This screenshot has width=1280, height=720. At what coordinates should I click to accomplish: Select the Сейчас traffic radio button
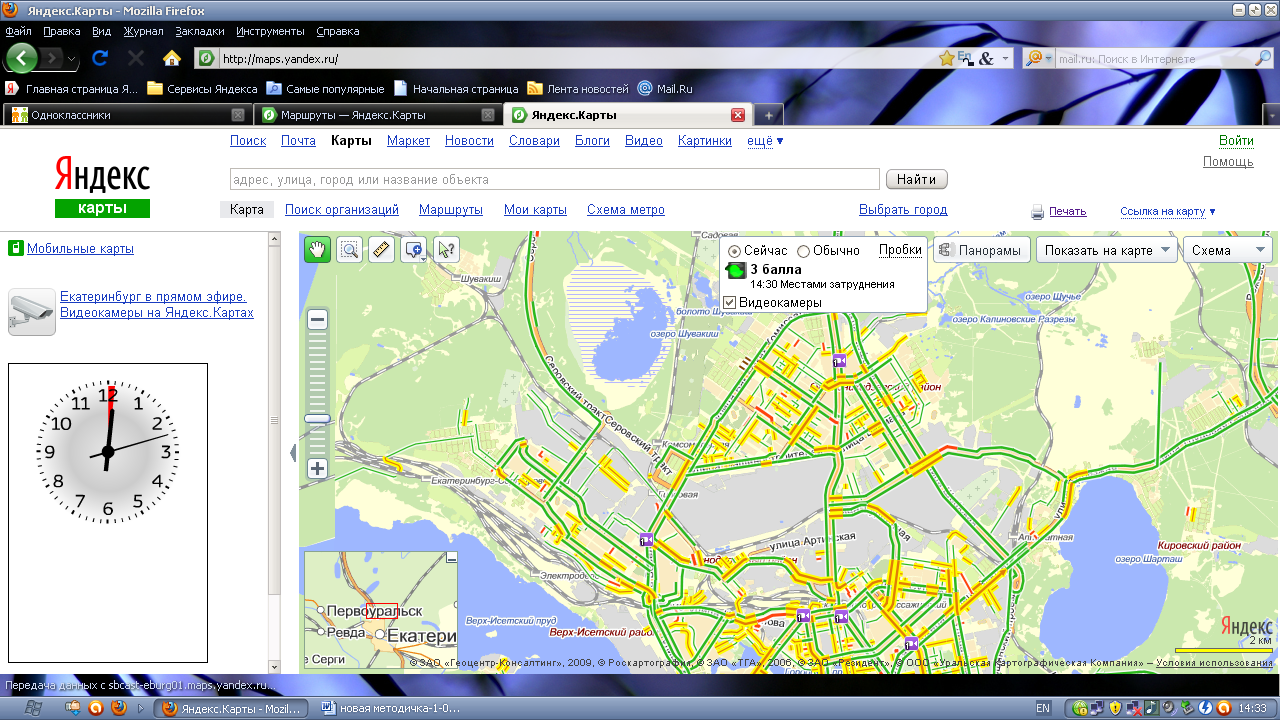pyautogui.click(x=734, y=251)
